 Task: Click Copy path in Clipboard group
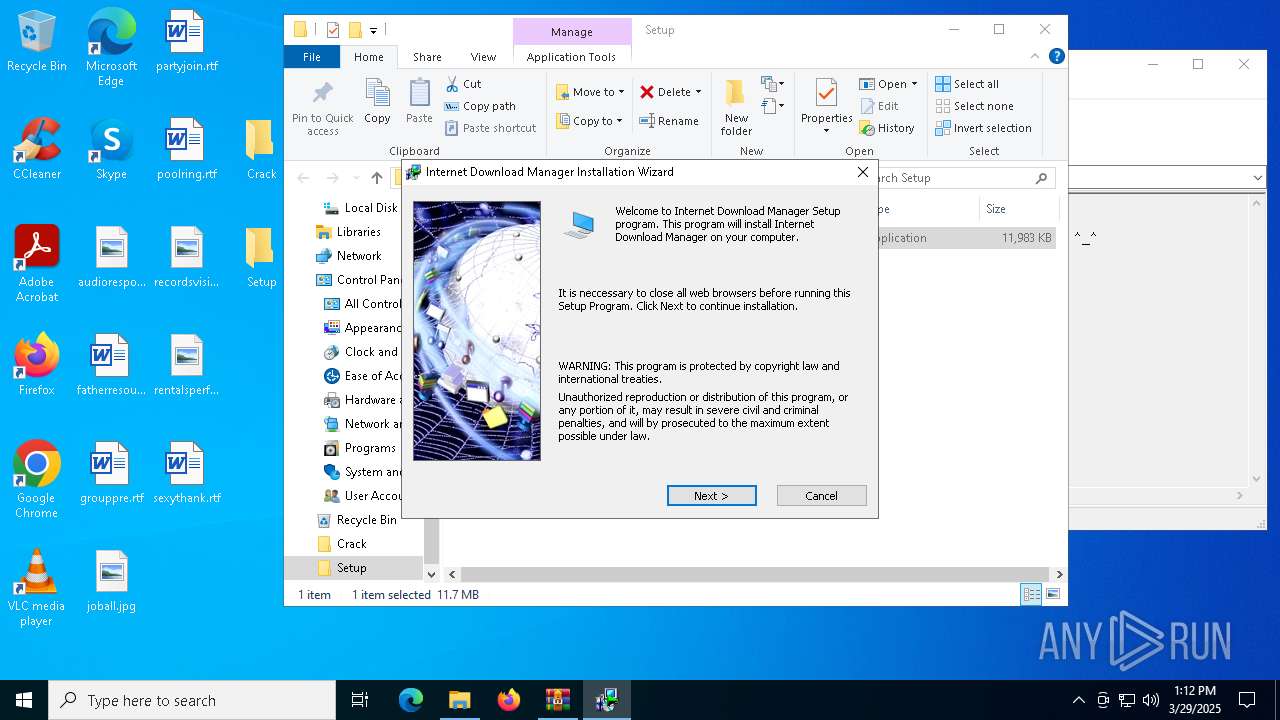[479, 106]
